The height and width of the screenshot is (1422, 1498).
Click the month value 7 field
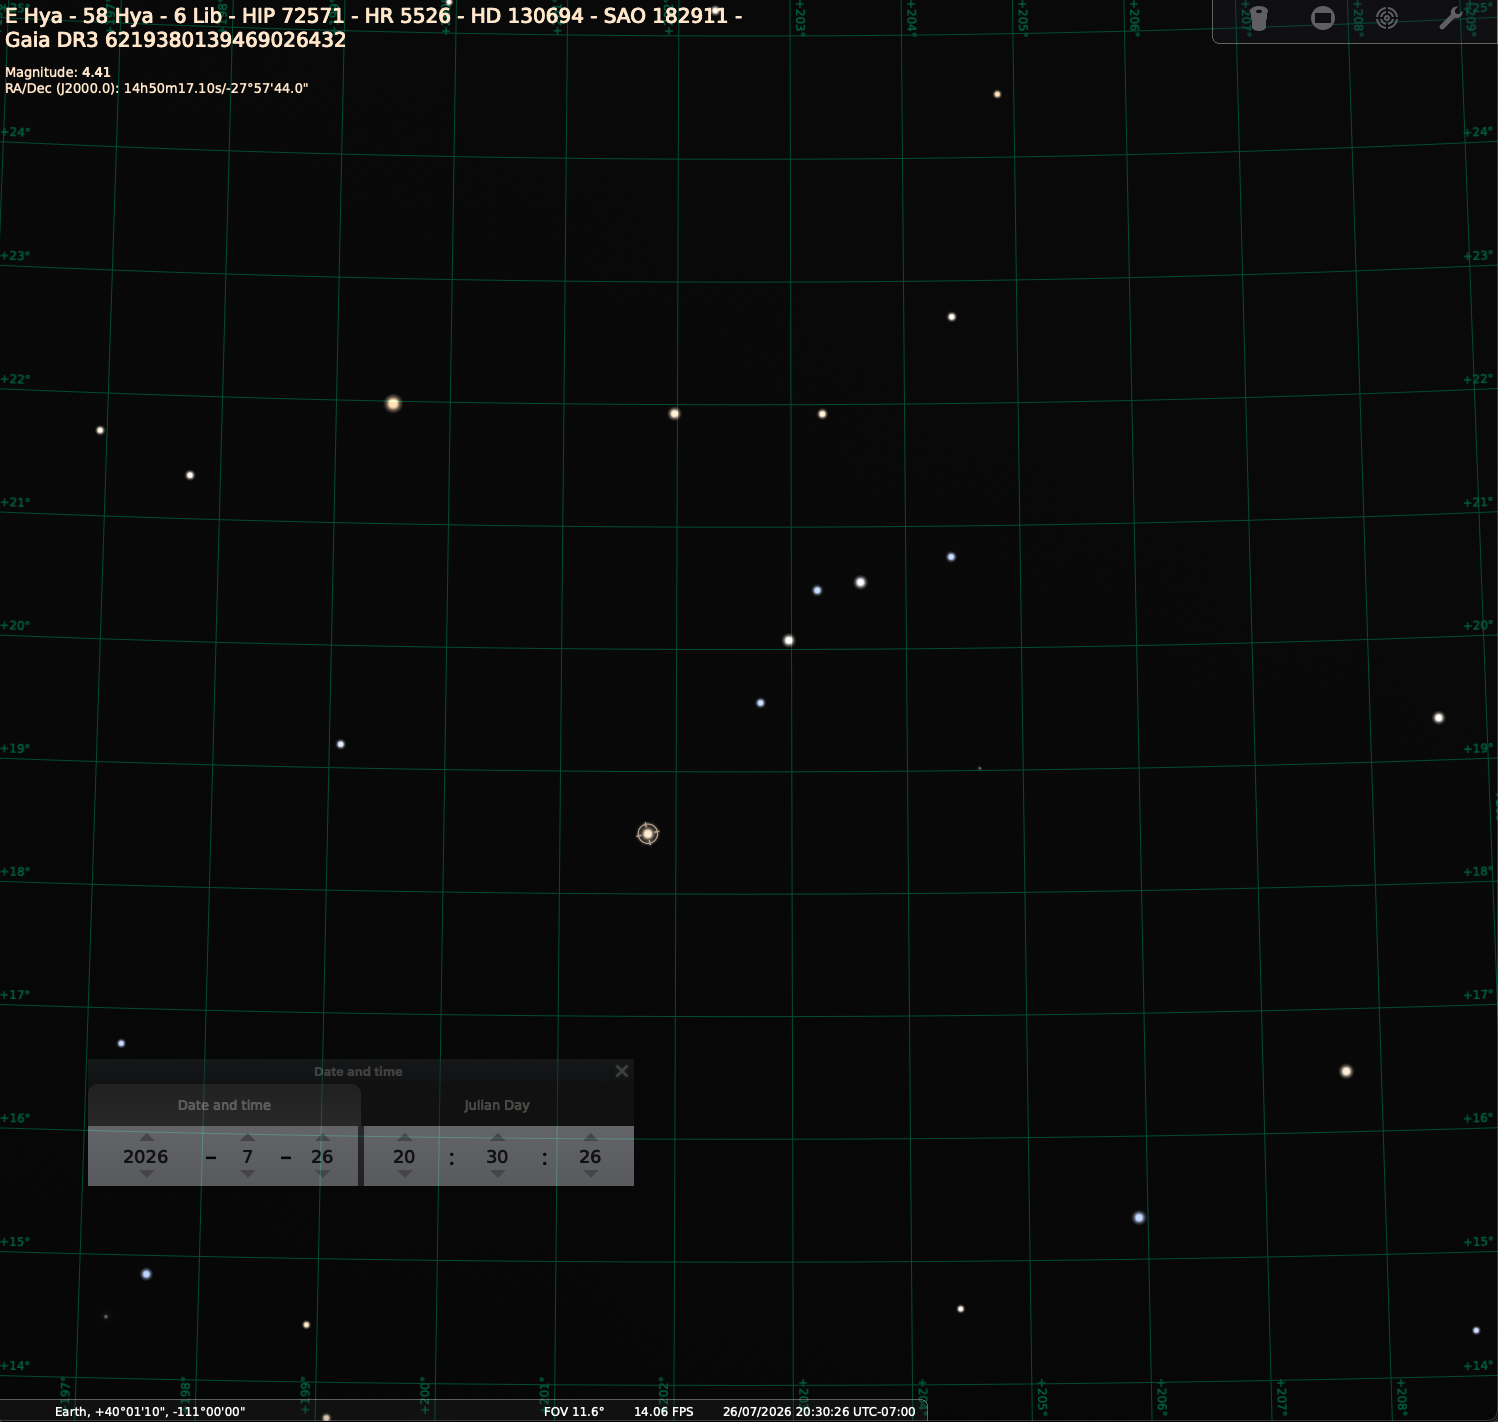point(248,1156)
